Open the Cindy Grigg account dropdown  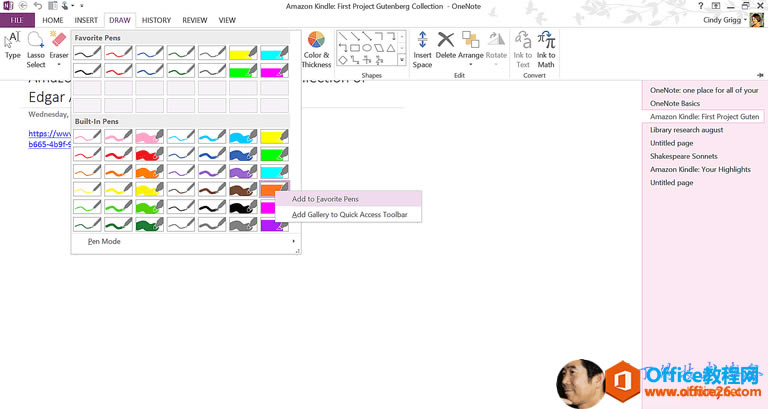pyautogui.click(x=745, y=20)
